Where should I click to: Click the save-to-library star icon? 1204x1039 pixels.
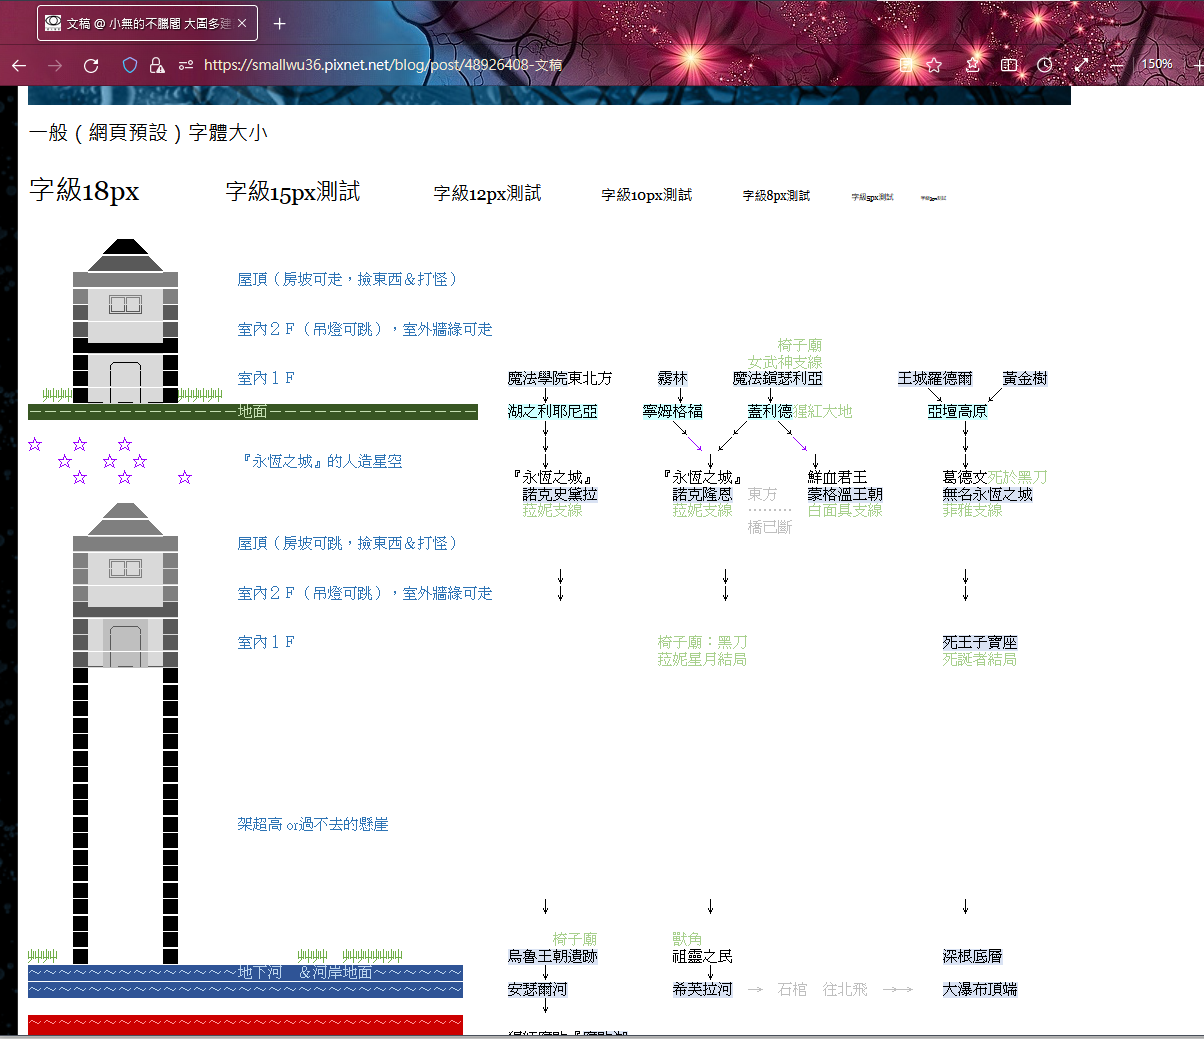(971, 64)
